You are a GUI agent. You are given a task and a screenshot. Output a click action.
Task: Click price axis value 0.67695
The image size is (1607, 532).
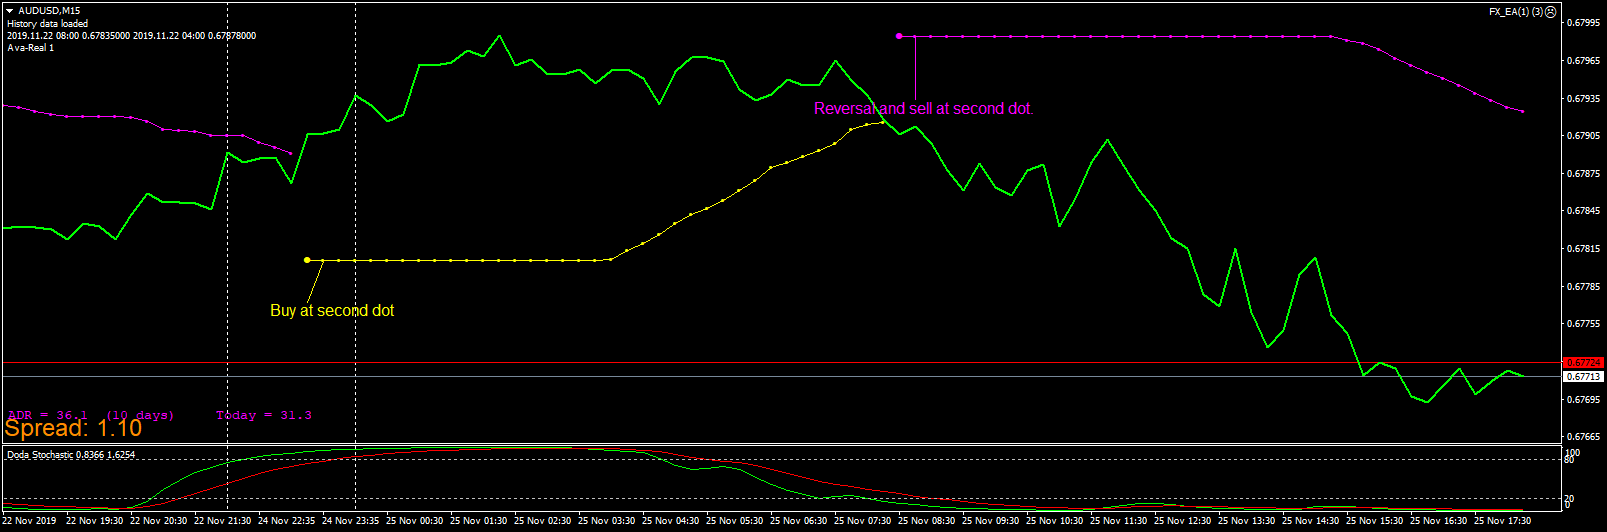click(x=1583, y=400)
